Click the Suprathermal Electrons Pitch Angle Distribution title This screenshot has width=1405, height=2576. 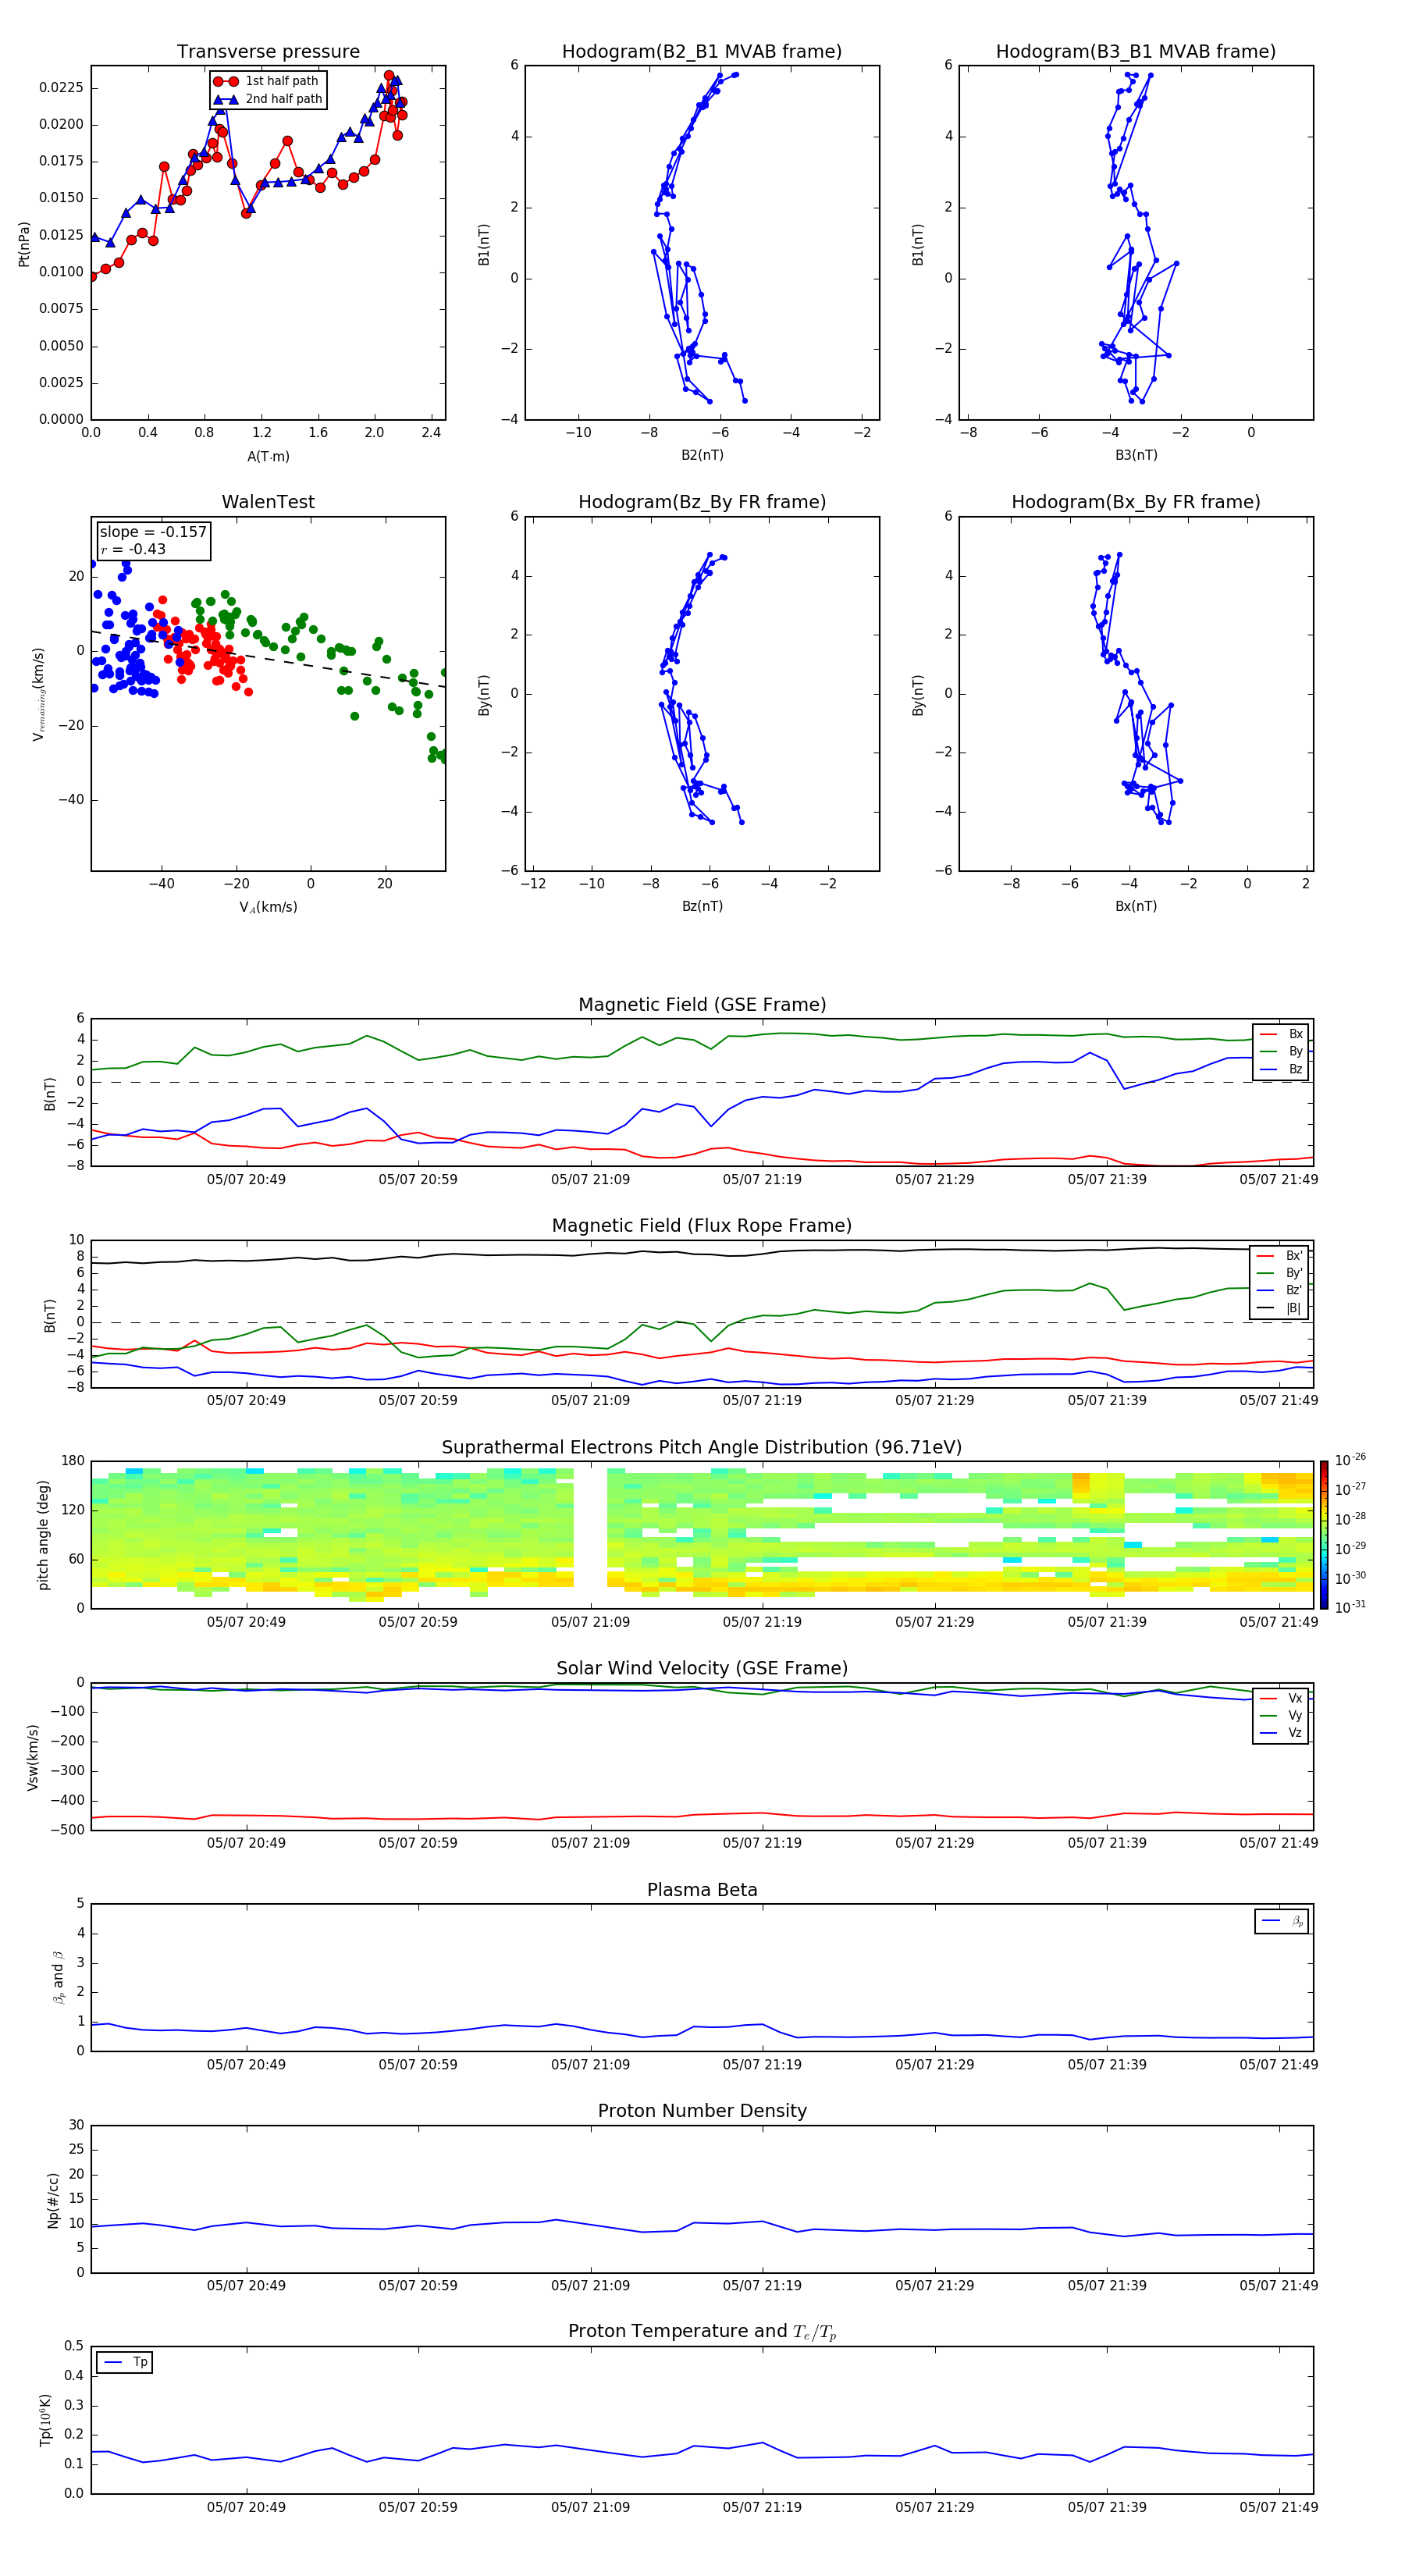[702, 1448]
